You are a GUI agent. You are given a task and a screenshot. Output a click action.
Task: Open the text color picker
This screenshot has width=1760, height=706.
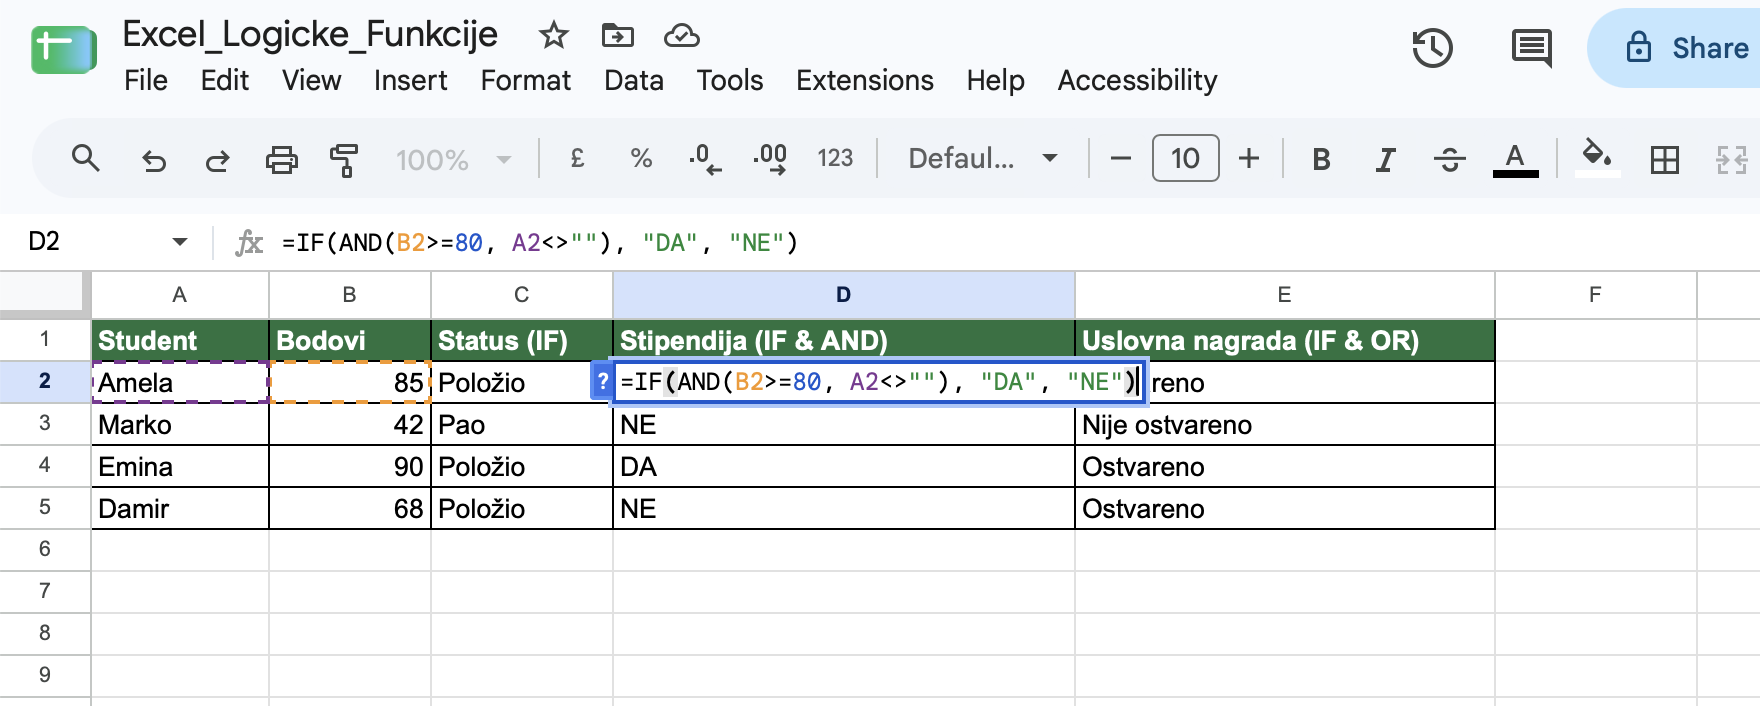click(x=1515, y=159)
